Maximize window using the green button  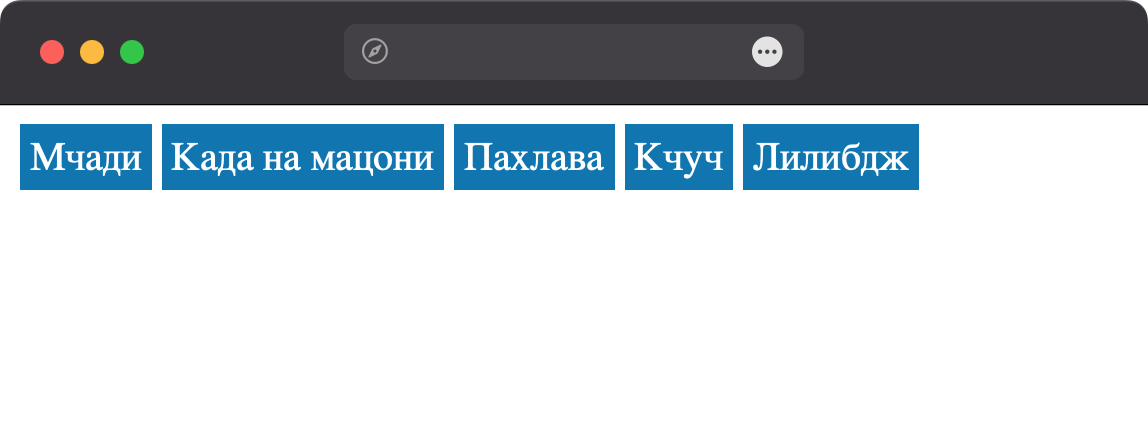click(132, 52)
